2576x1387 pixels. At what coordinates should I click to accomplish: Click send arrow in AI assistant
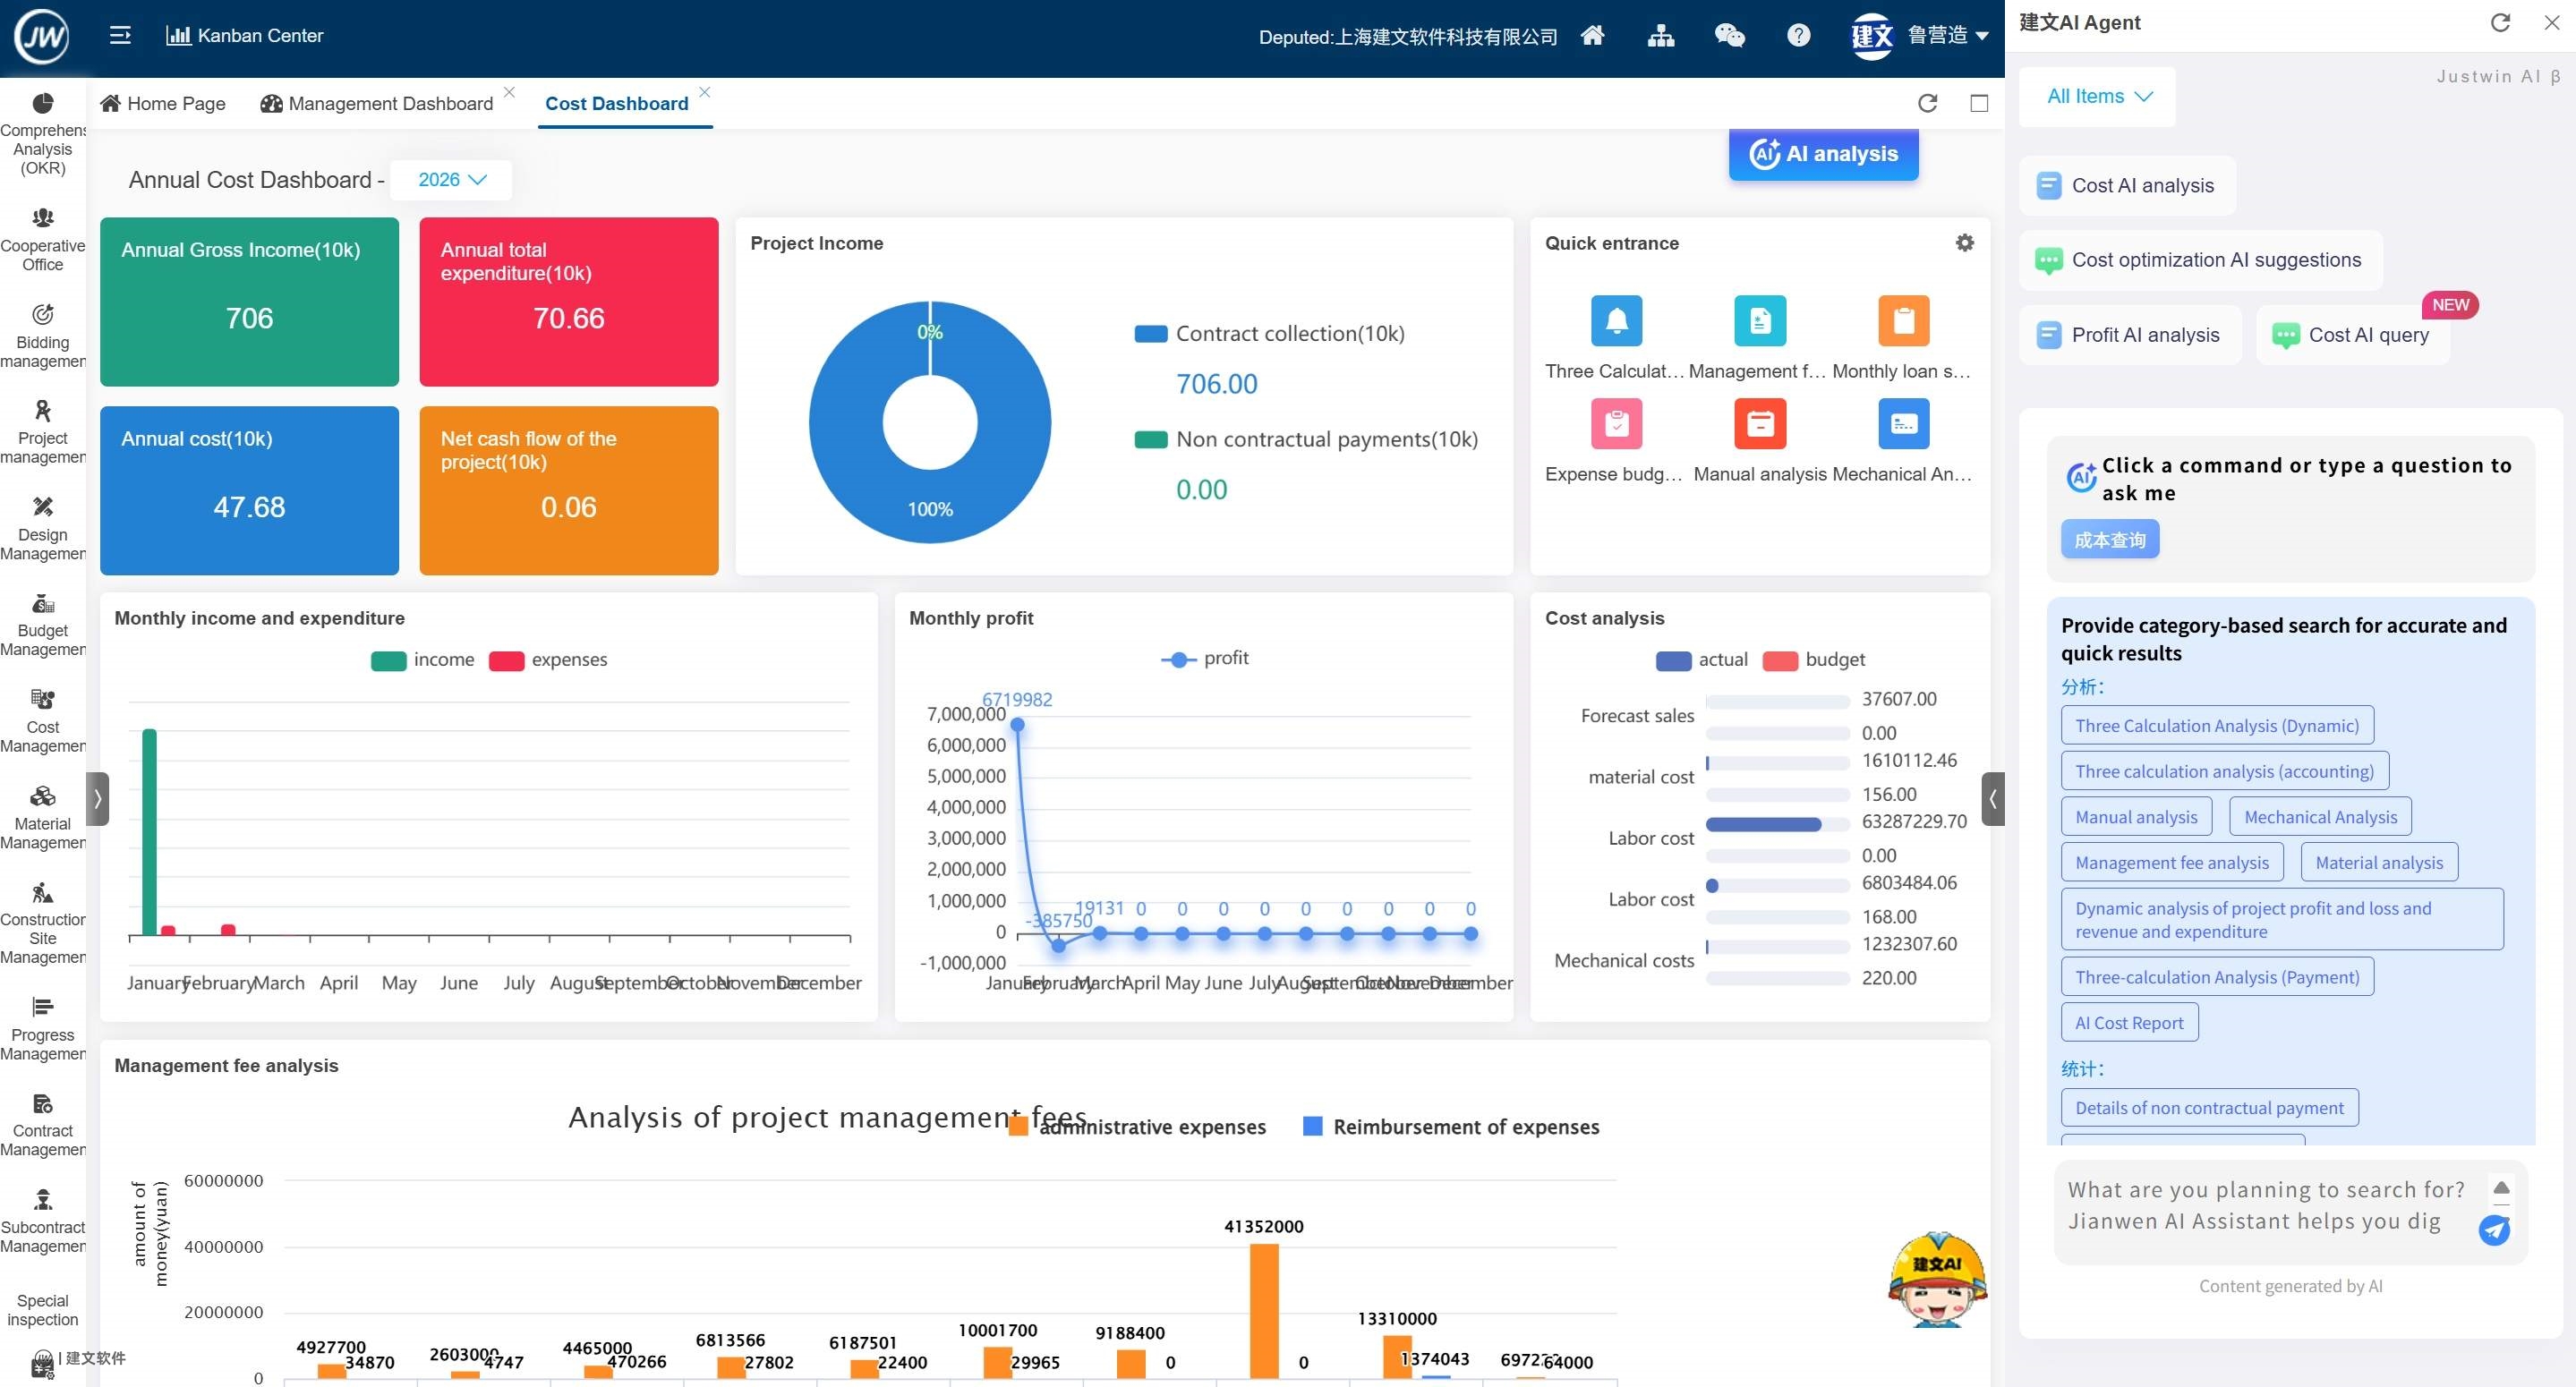[x=2494, y=1230]
